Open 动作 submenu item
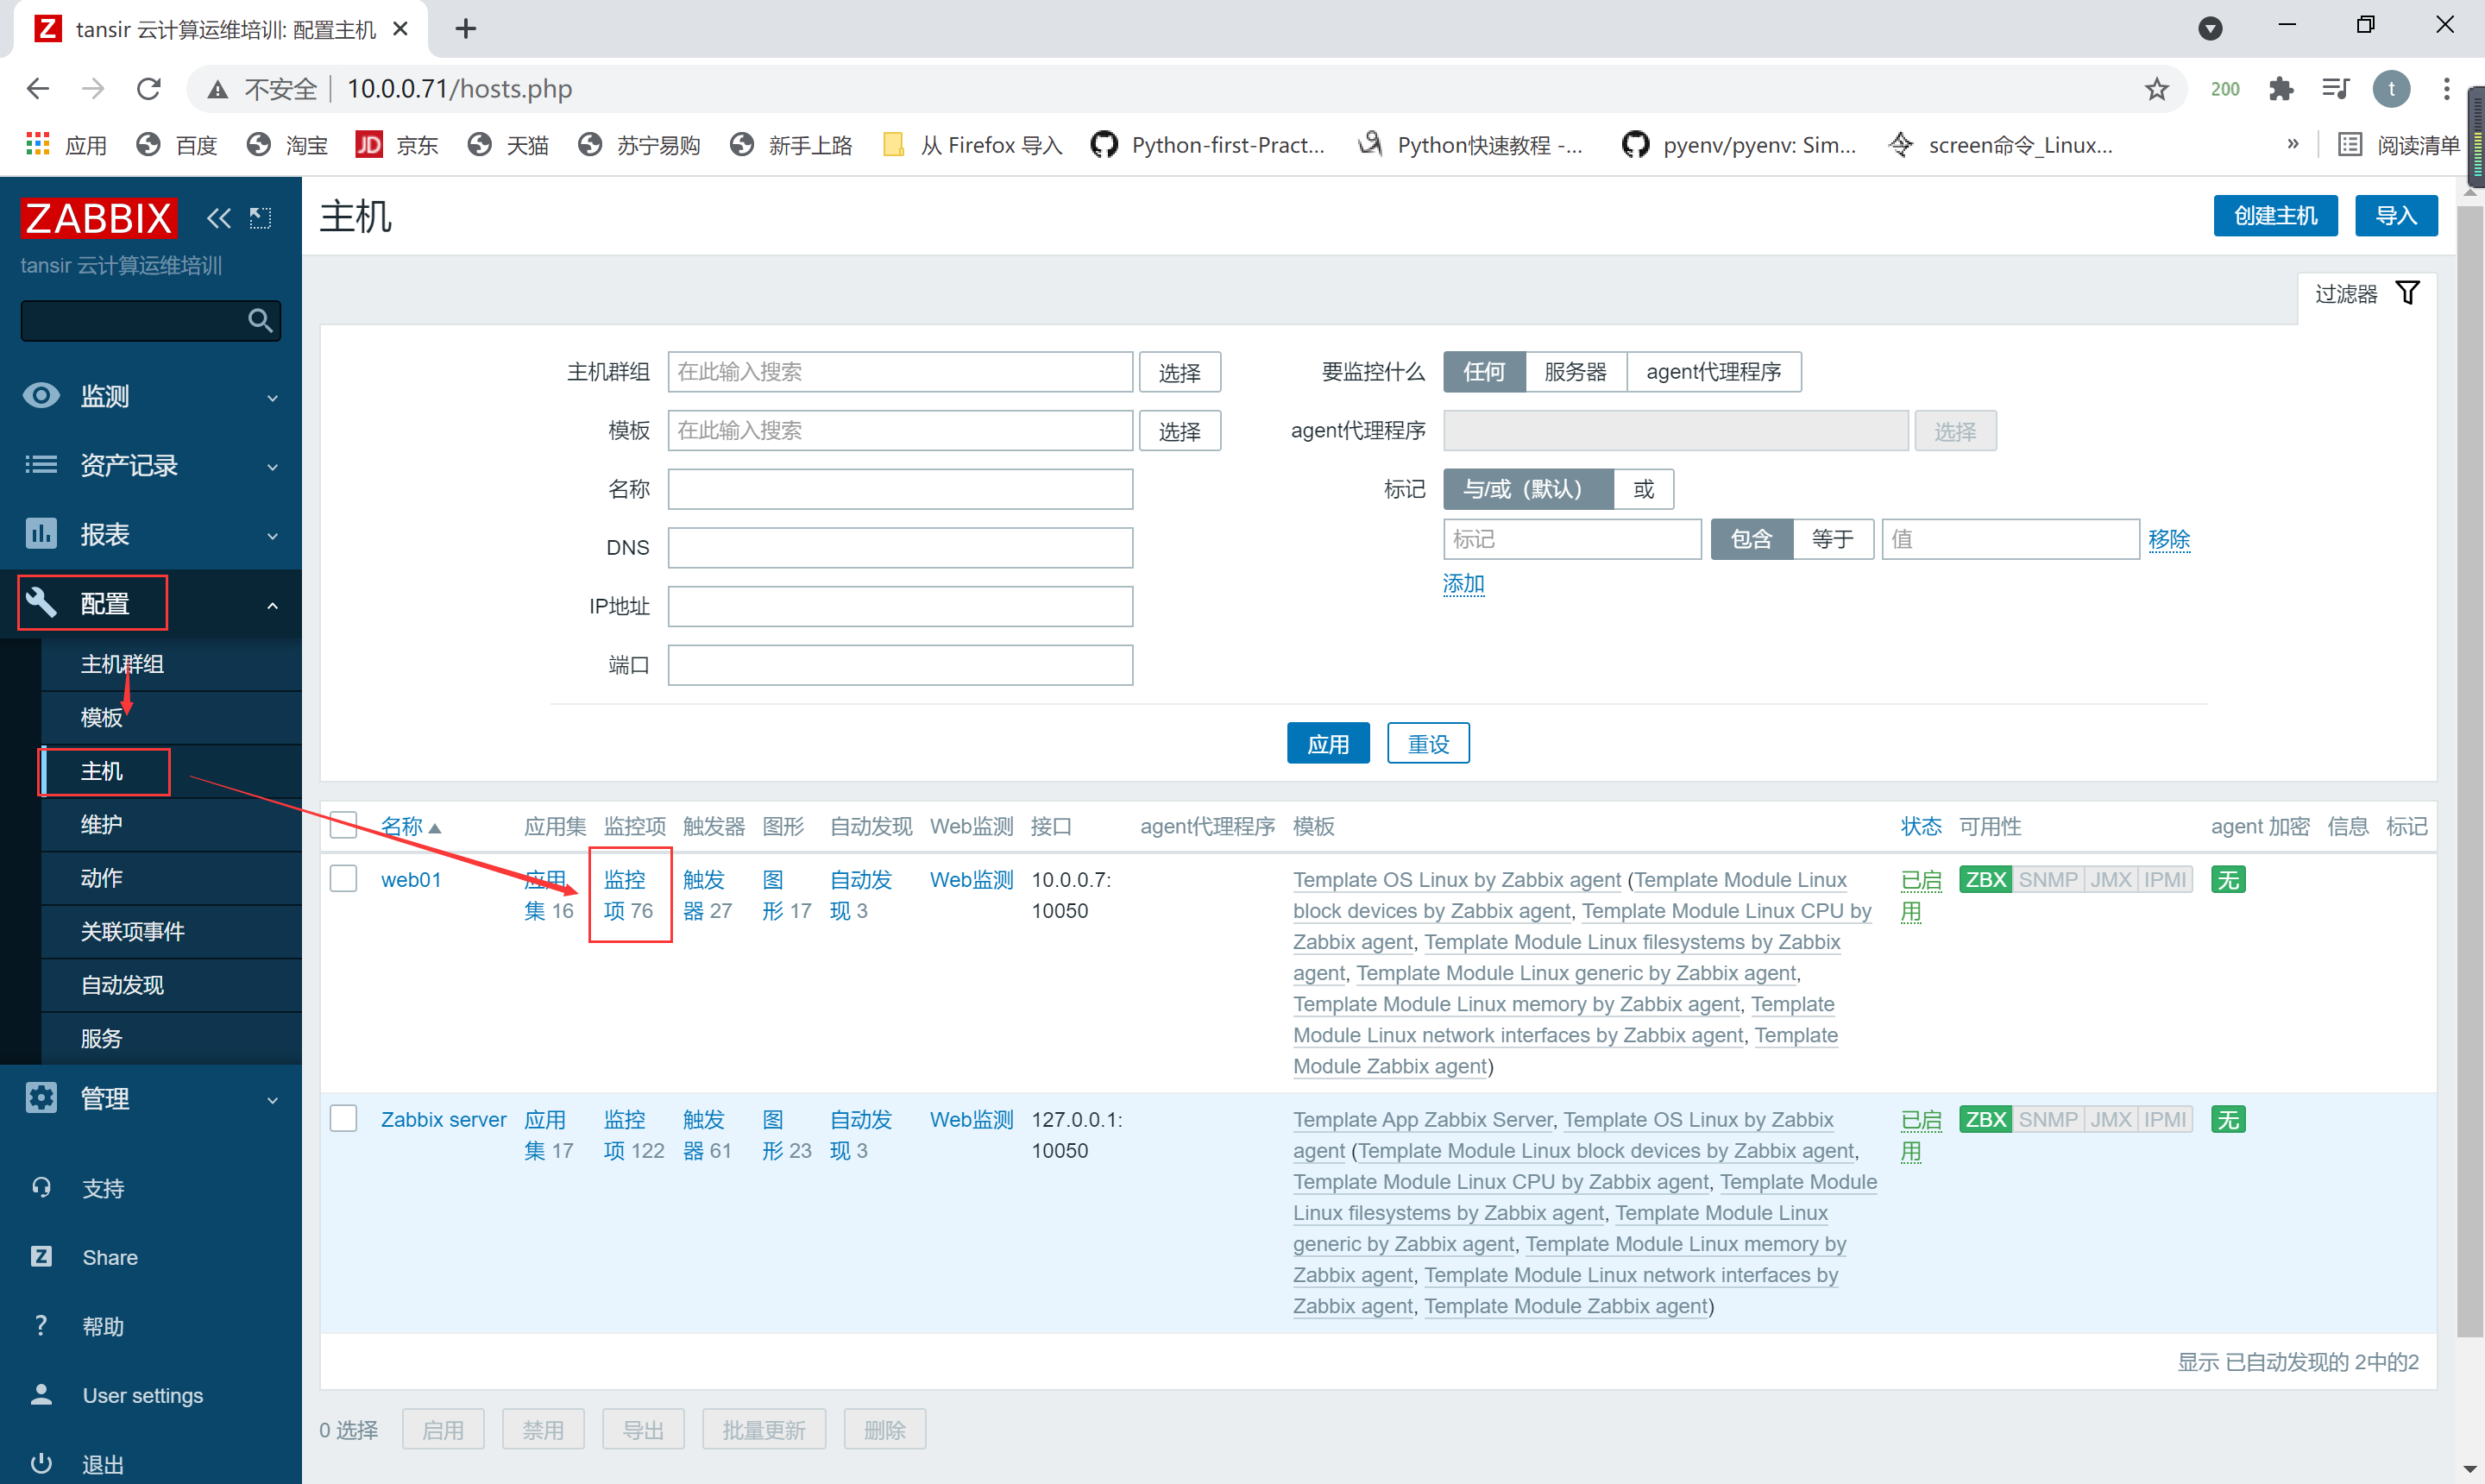 (171, 878)
